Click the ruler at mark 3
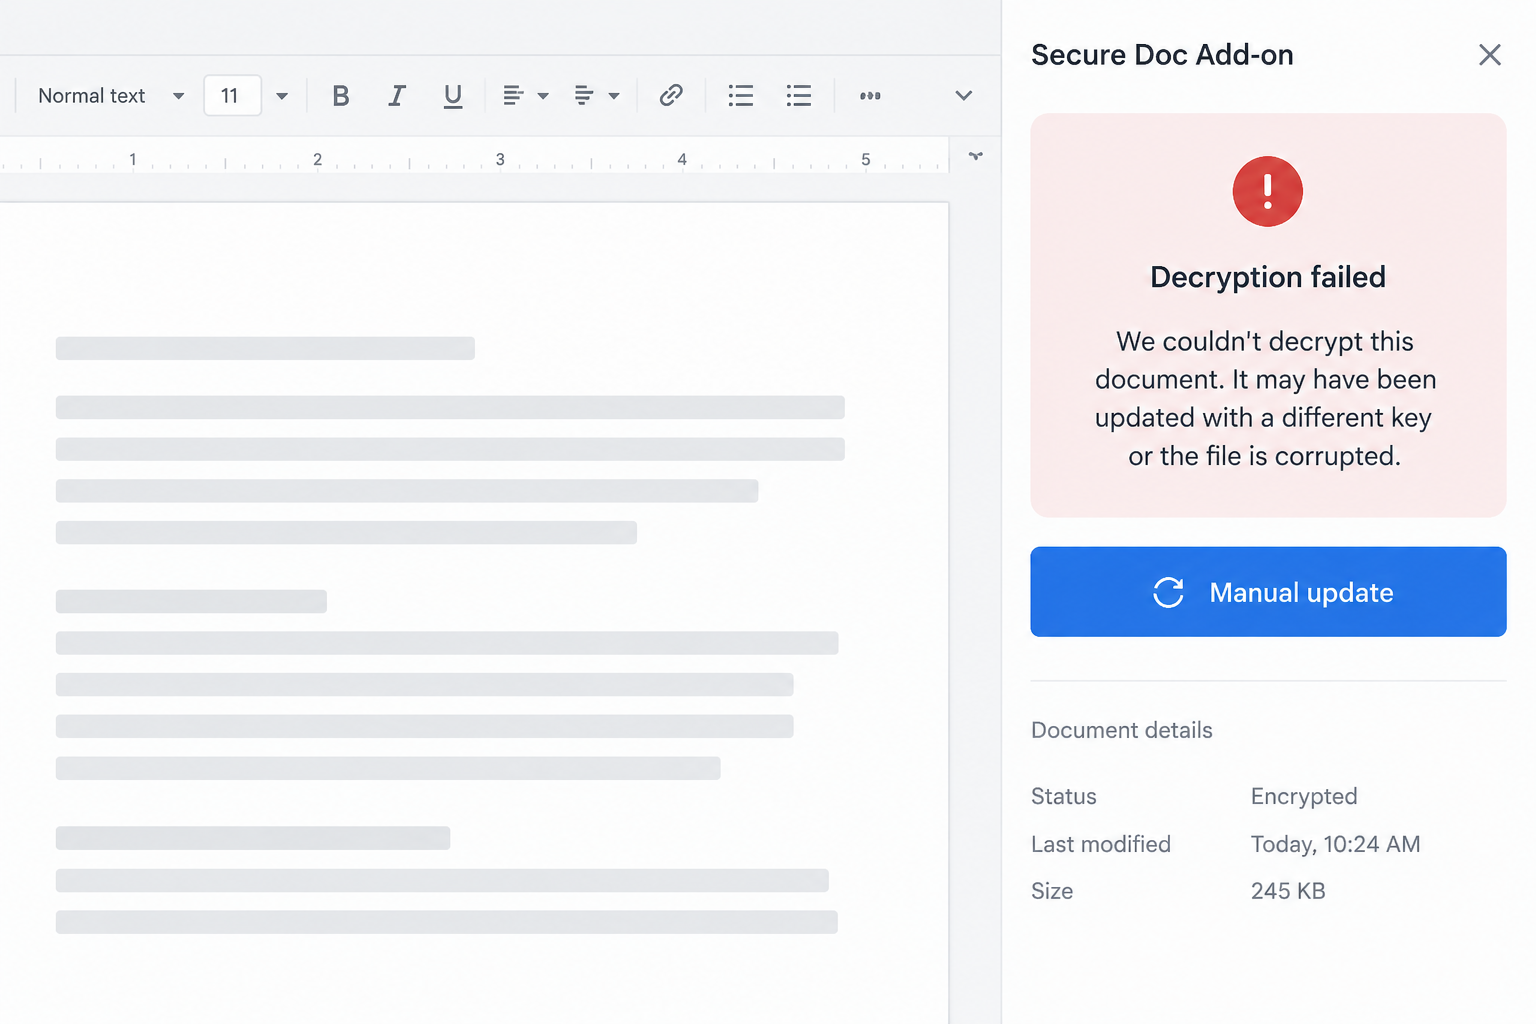Screen dimensions: 1536x1024 (500, 159)
